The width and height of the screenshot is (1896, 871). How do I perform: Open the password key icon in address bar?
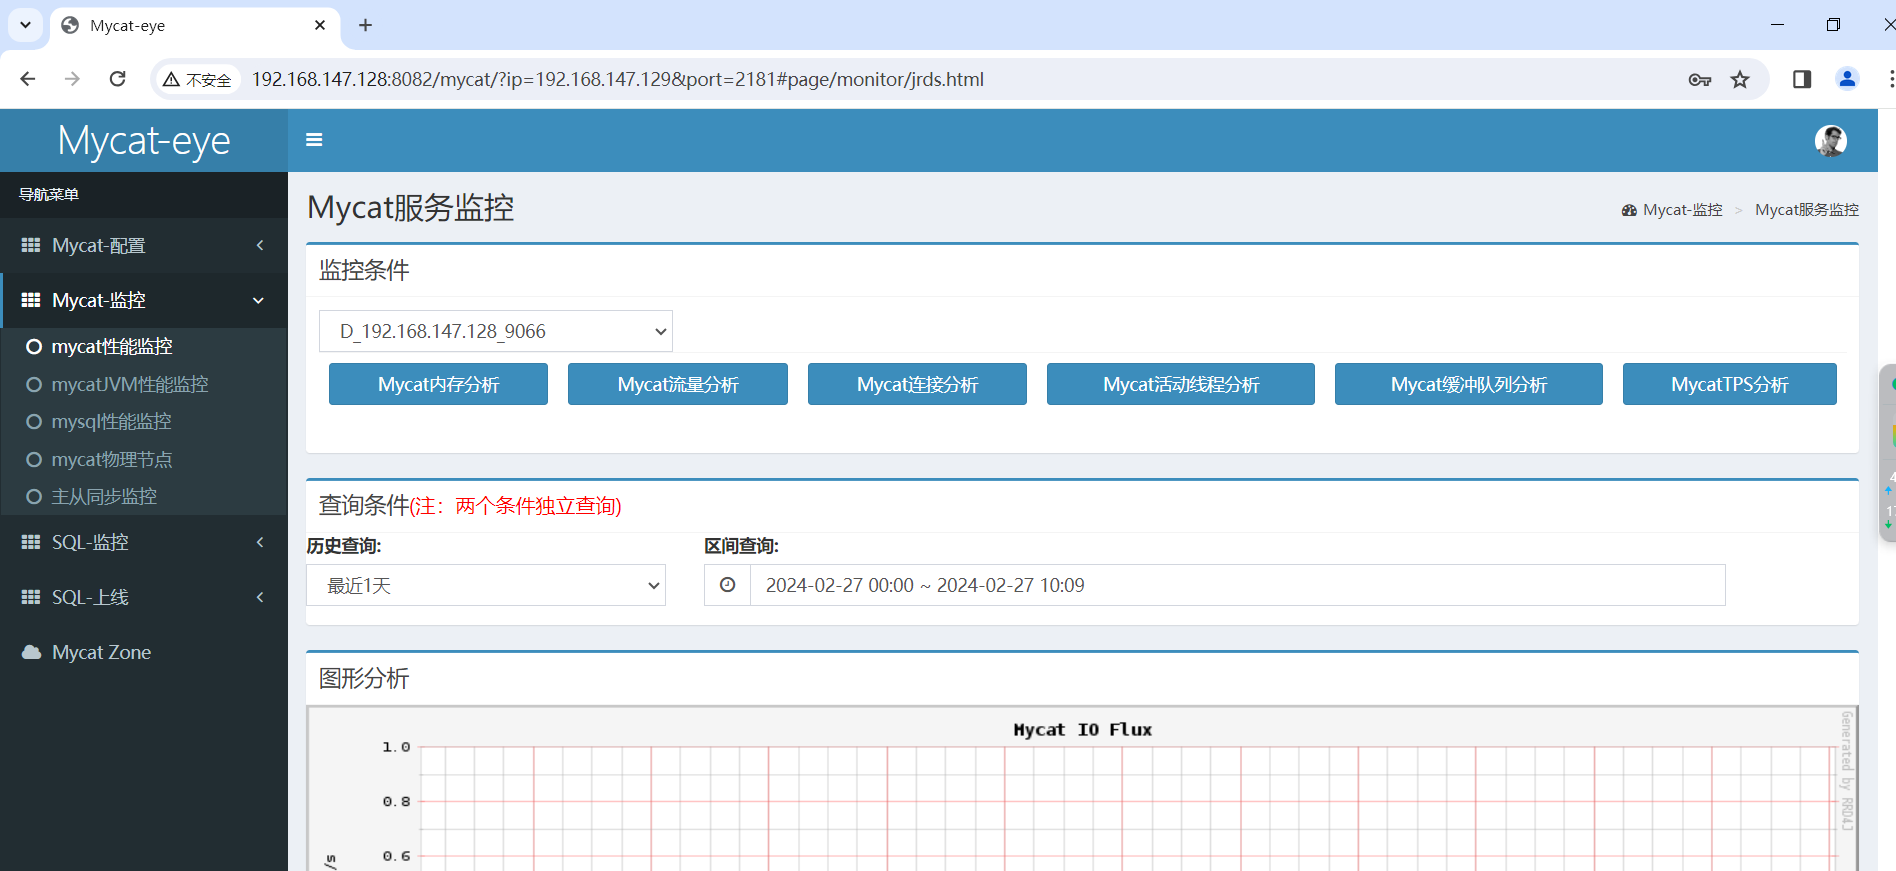(x=1700, y=80)
